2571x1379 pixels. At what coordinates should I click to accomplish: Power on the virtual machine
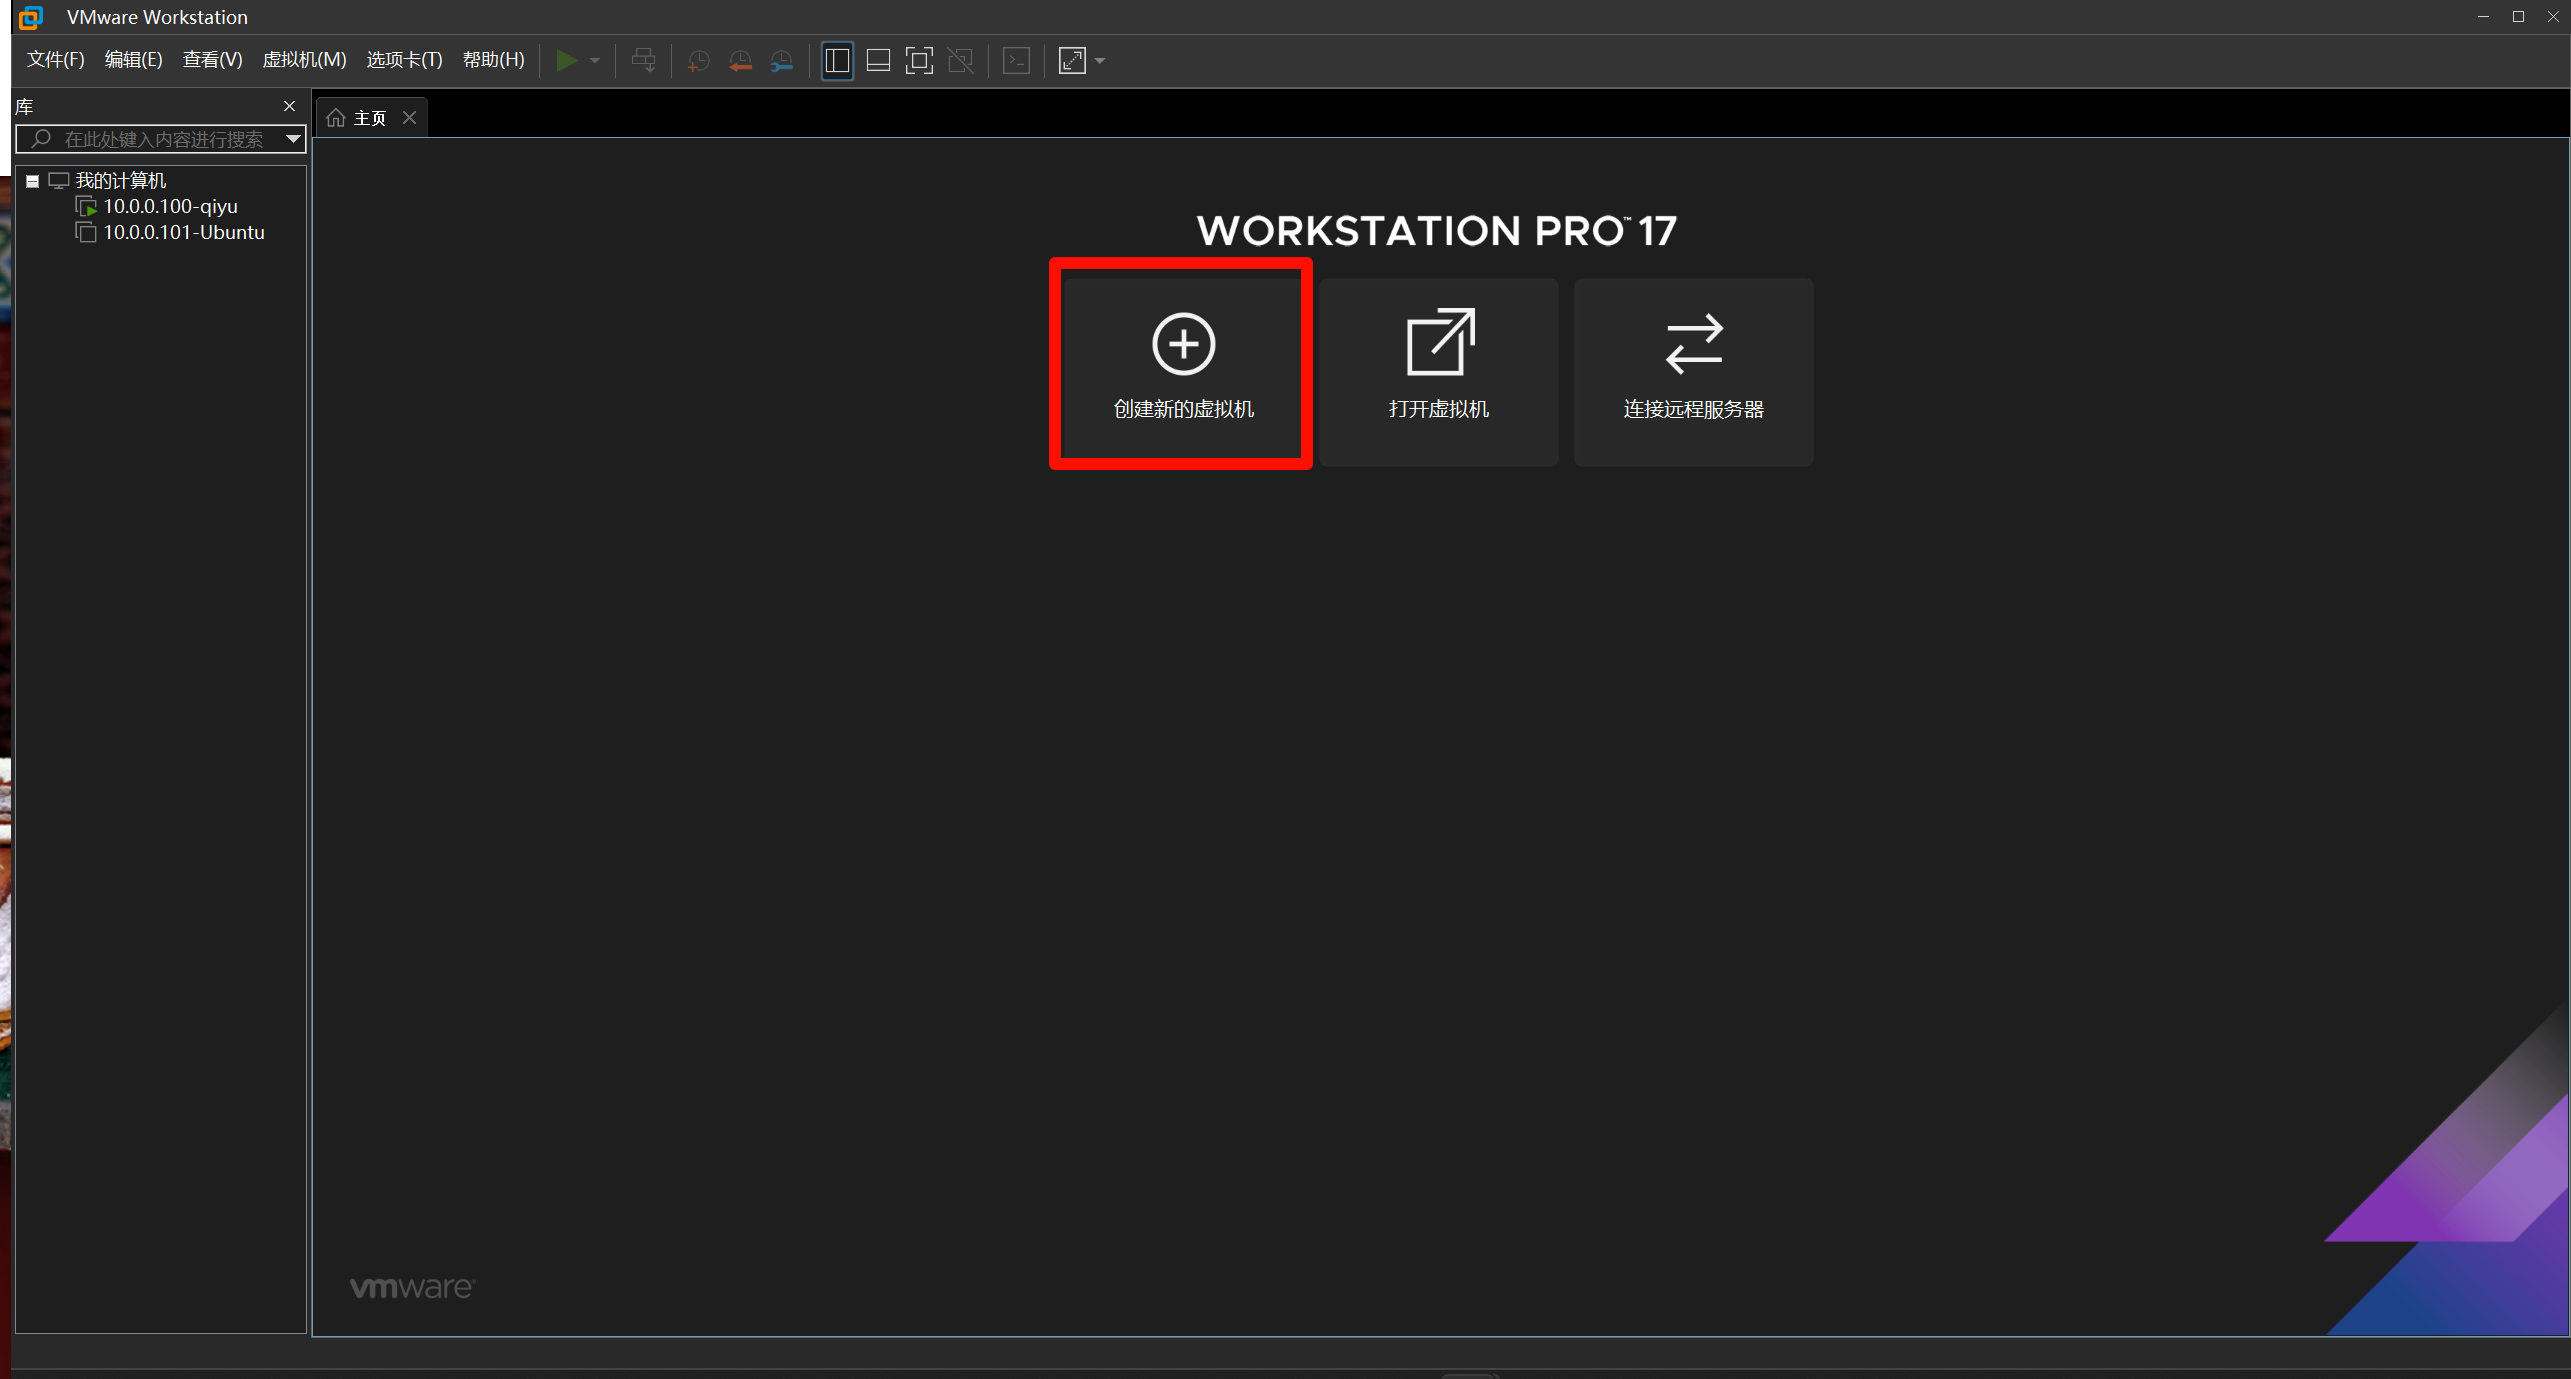coord(568,60)
